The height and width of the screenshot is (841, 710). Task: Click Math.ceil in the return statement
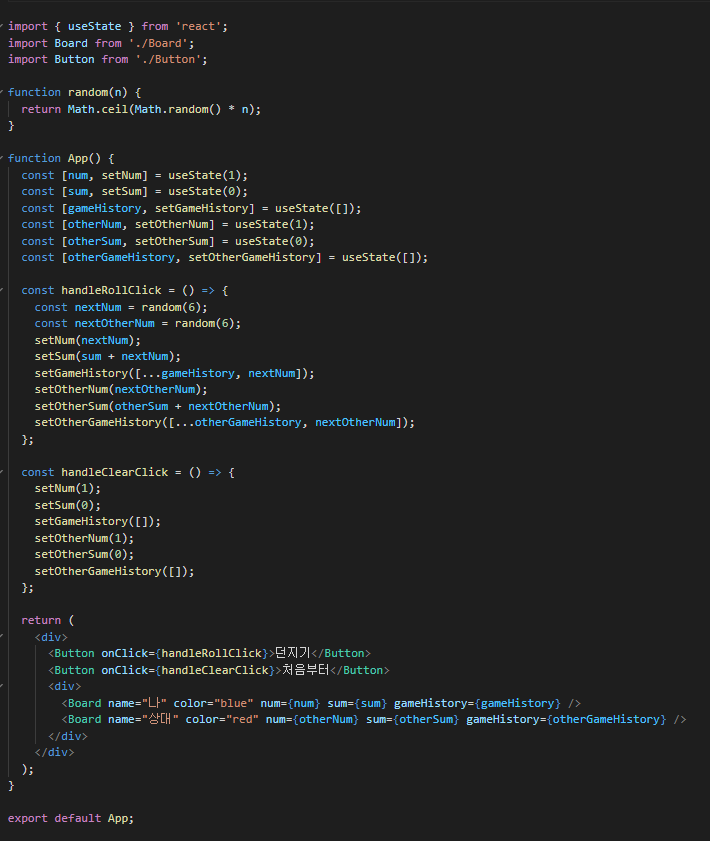pyautogui.click(x=98, y=109)
